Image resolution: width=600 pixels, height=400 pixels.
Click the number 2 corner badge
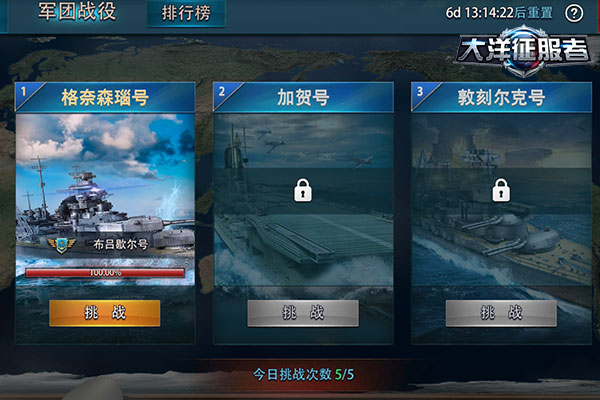click(222, 92)
